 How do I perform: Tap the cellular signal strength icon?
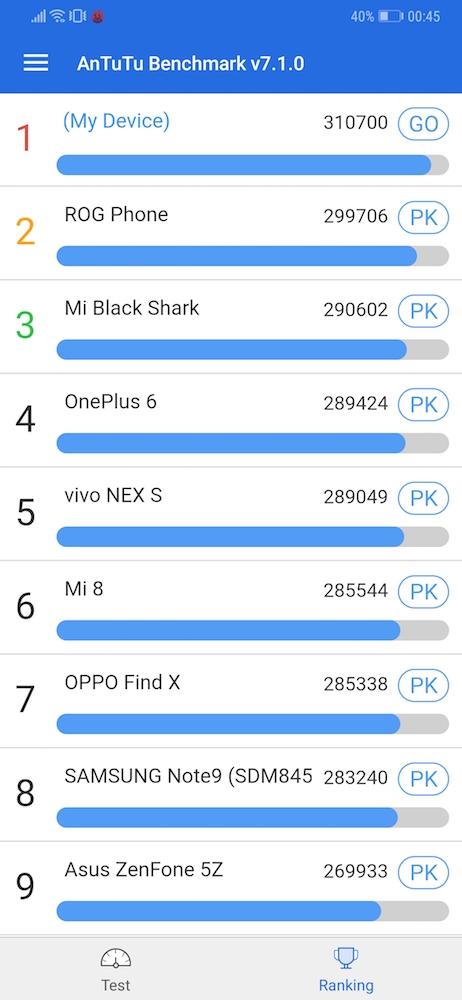(x=39, y=17)
